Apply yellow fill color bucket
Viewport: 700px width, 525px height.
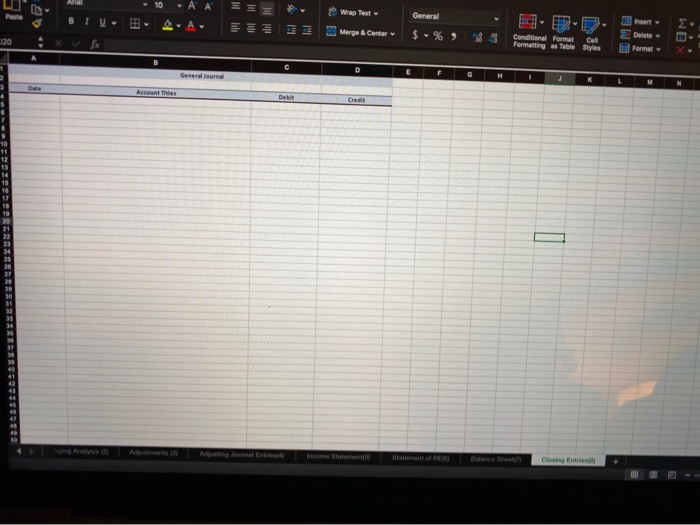click(167, 25)
